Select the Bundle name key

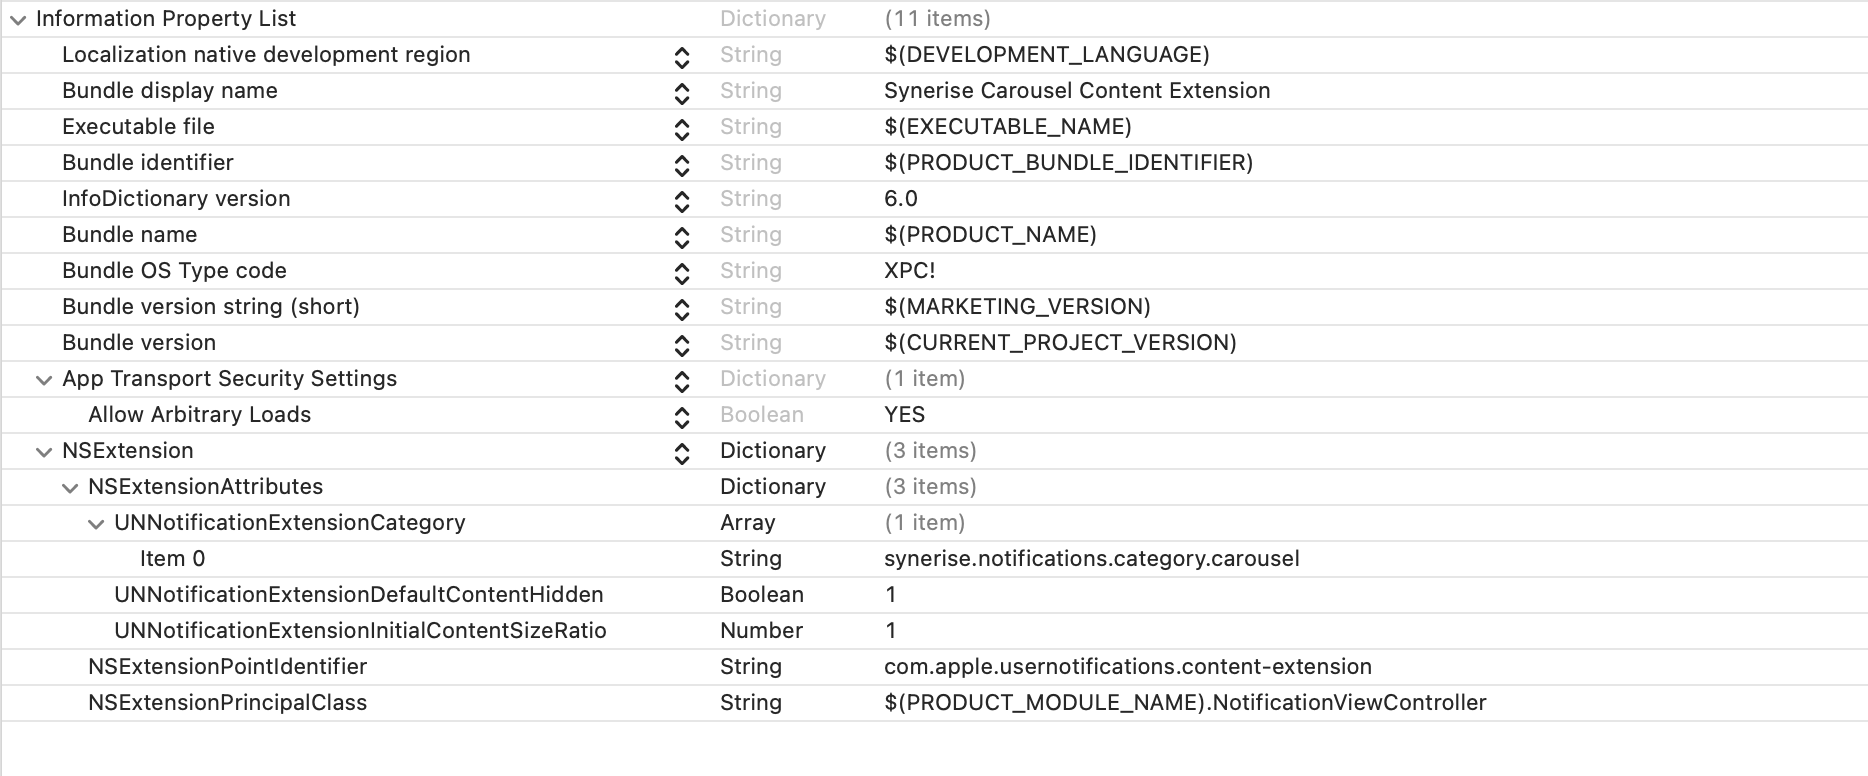tap(130, 235)
